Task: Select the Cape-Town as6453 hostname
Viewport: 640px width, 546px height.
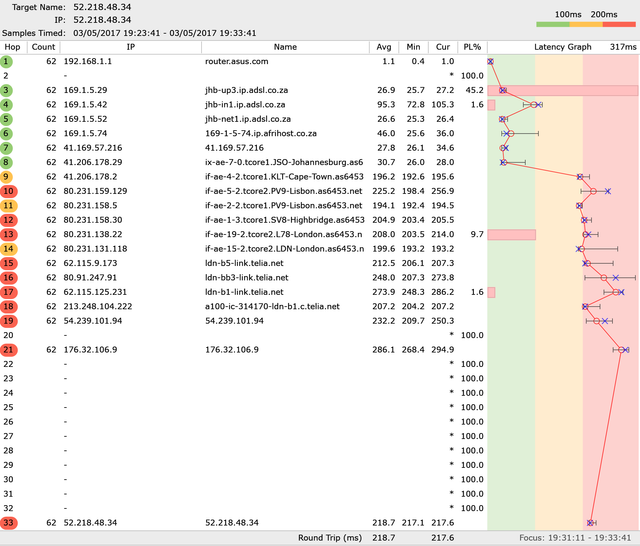Action: 284,177
